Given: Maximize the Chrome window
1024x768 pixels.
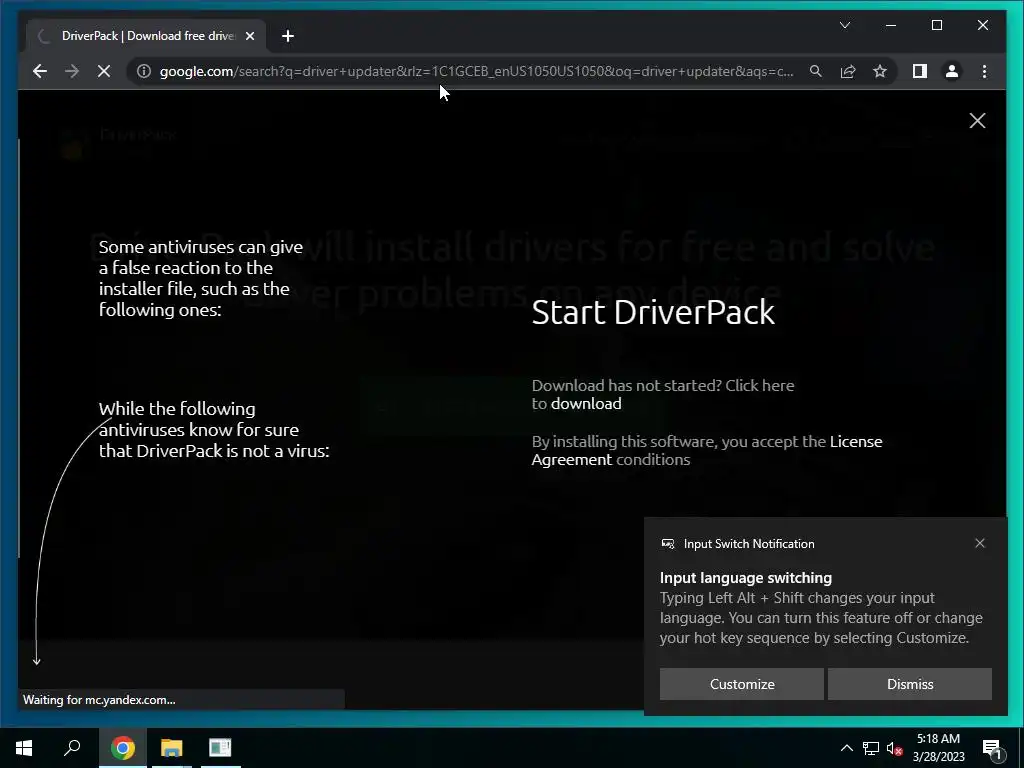Looking at the screenshot, I should click(x=936, y=25).
